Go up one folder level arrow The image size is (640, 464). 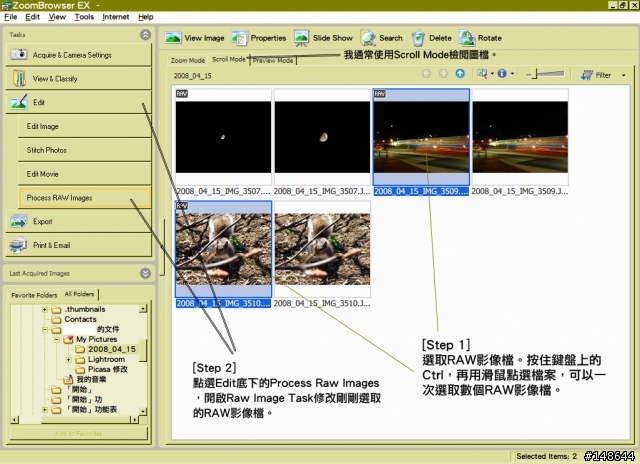[460, 73]
